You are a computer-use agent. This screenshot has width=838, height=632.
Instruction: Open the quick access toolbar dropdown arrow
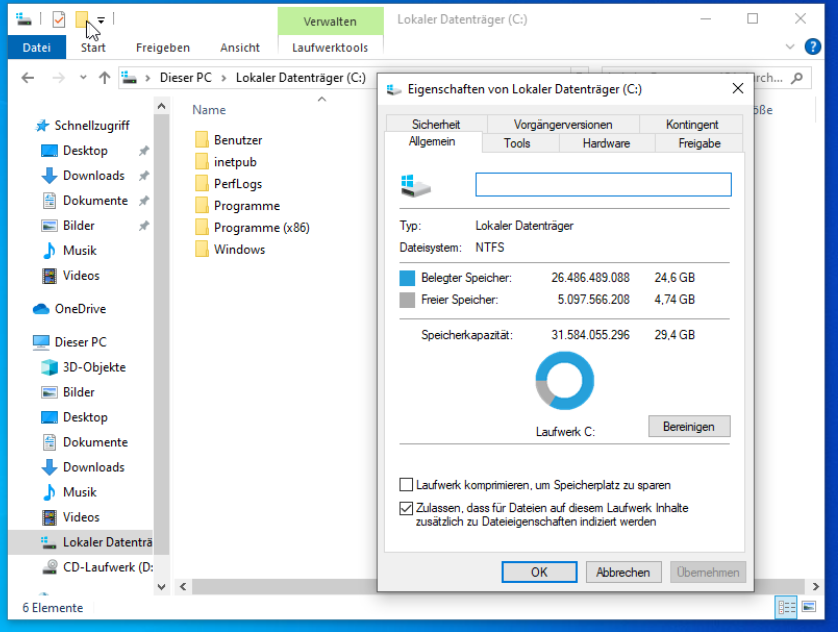coord(101,19)
